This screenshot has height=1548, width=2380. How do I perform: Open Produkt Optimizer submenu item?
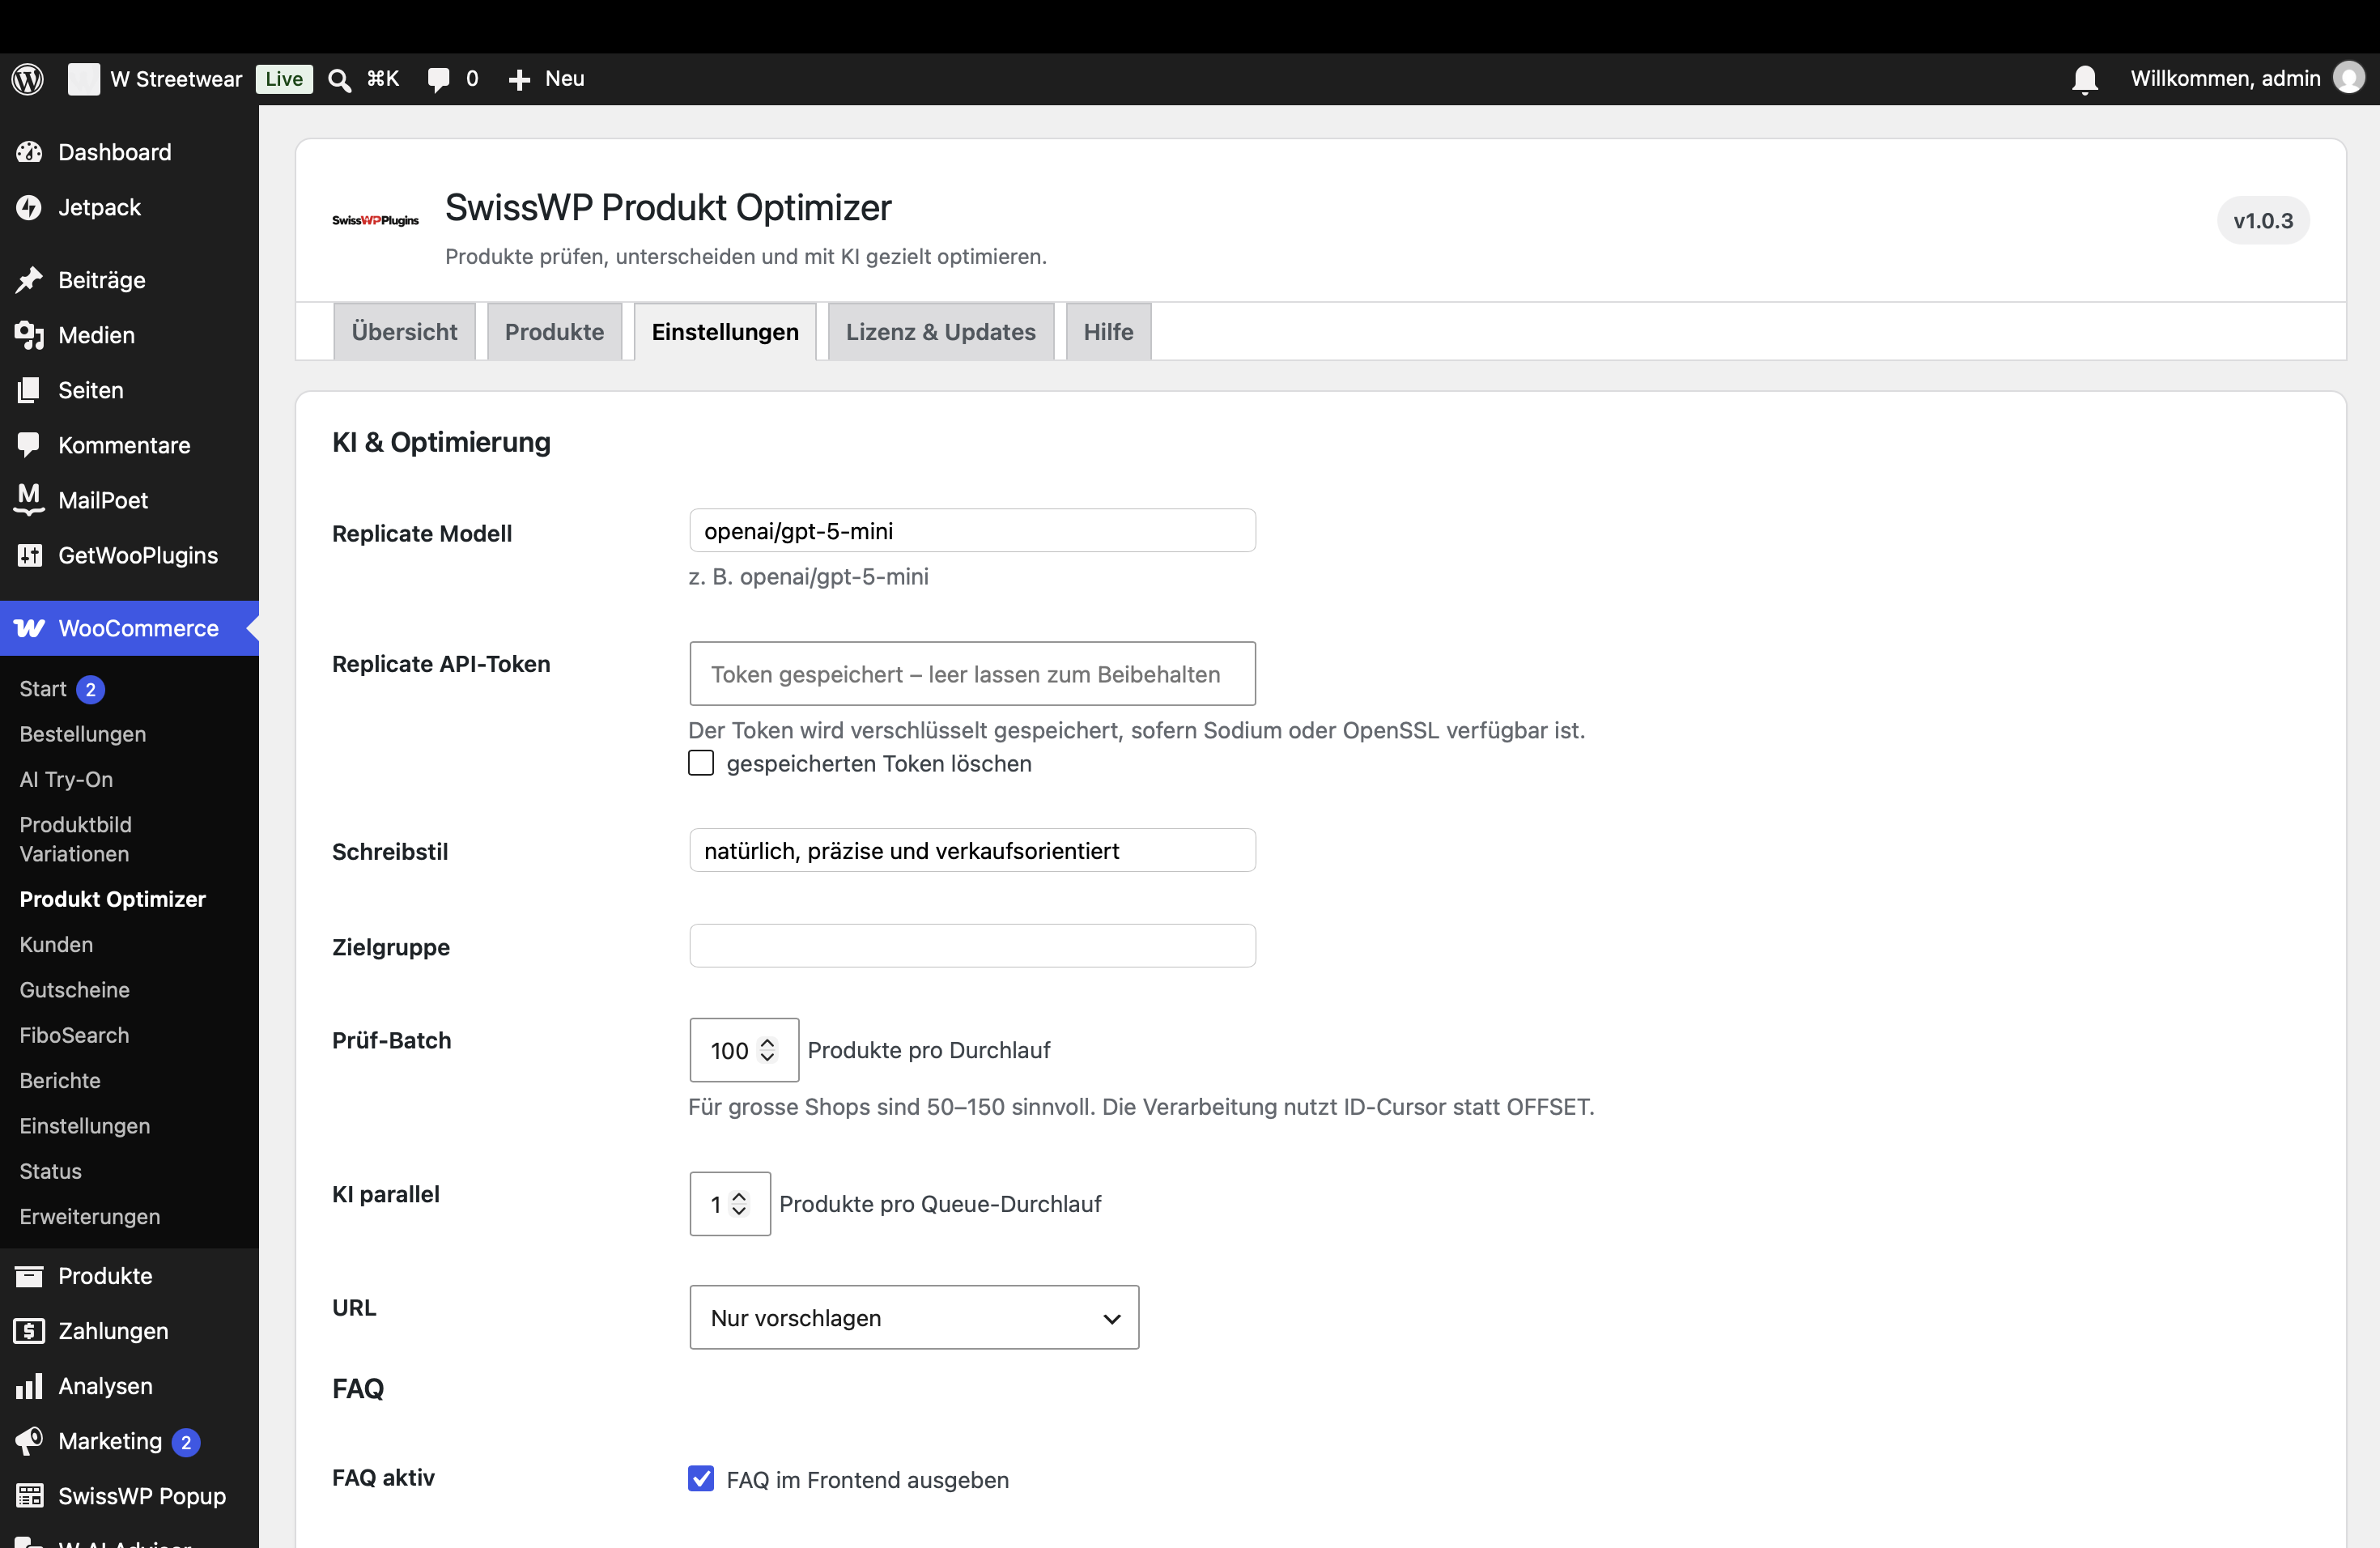[x=113, y=899]
